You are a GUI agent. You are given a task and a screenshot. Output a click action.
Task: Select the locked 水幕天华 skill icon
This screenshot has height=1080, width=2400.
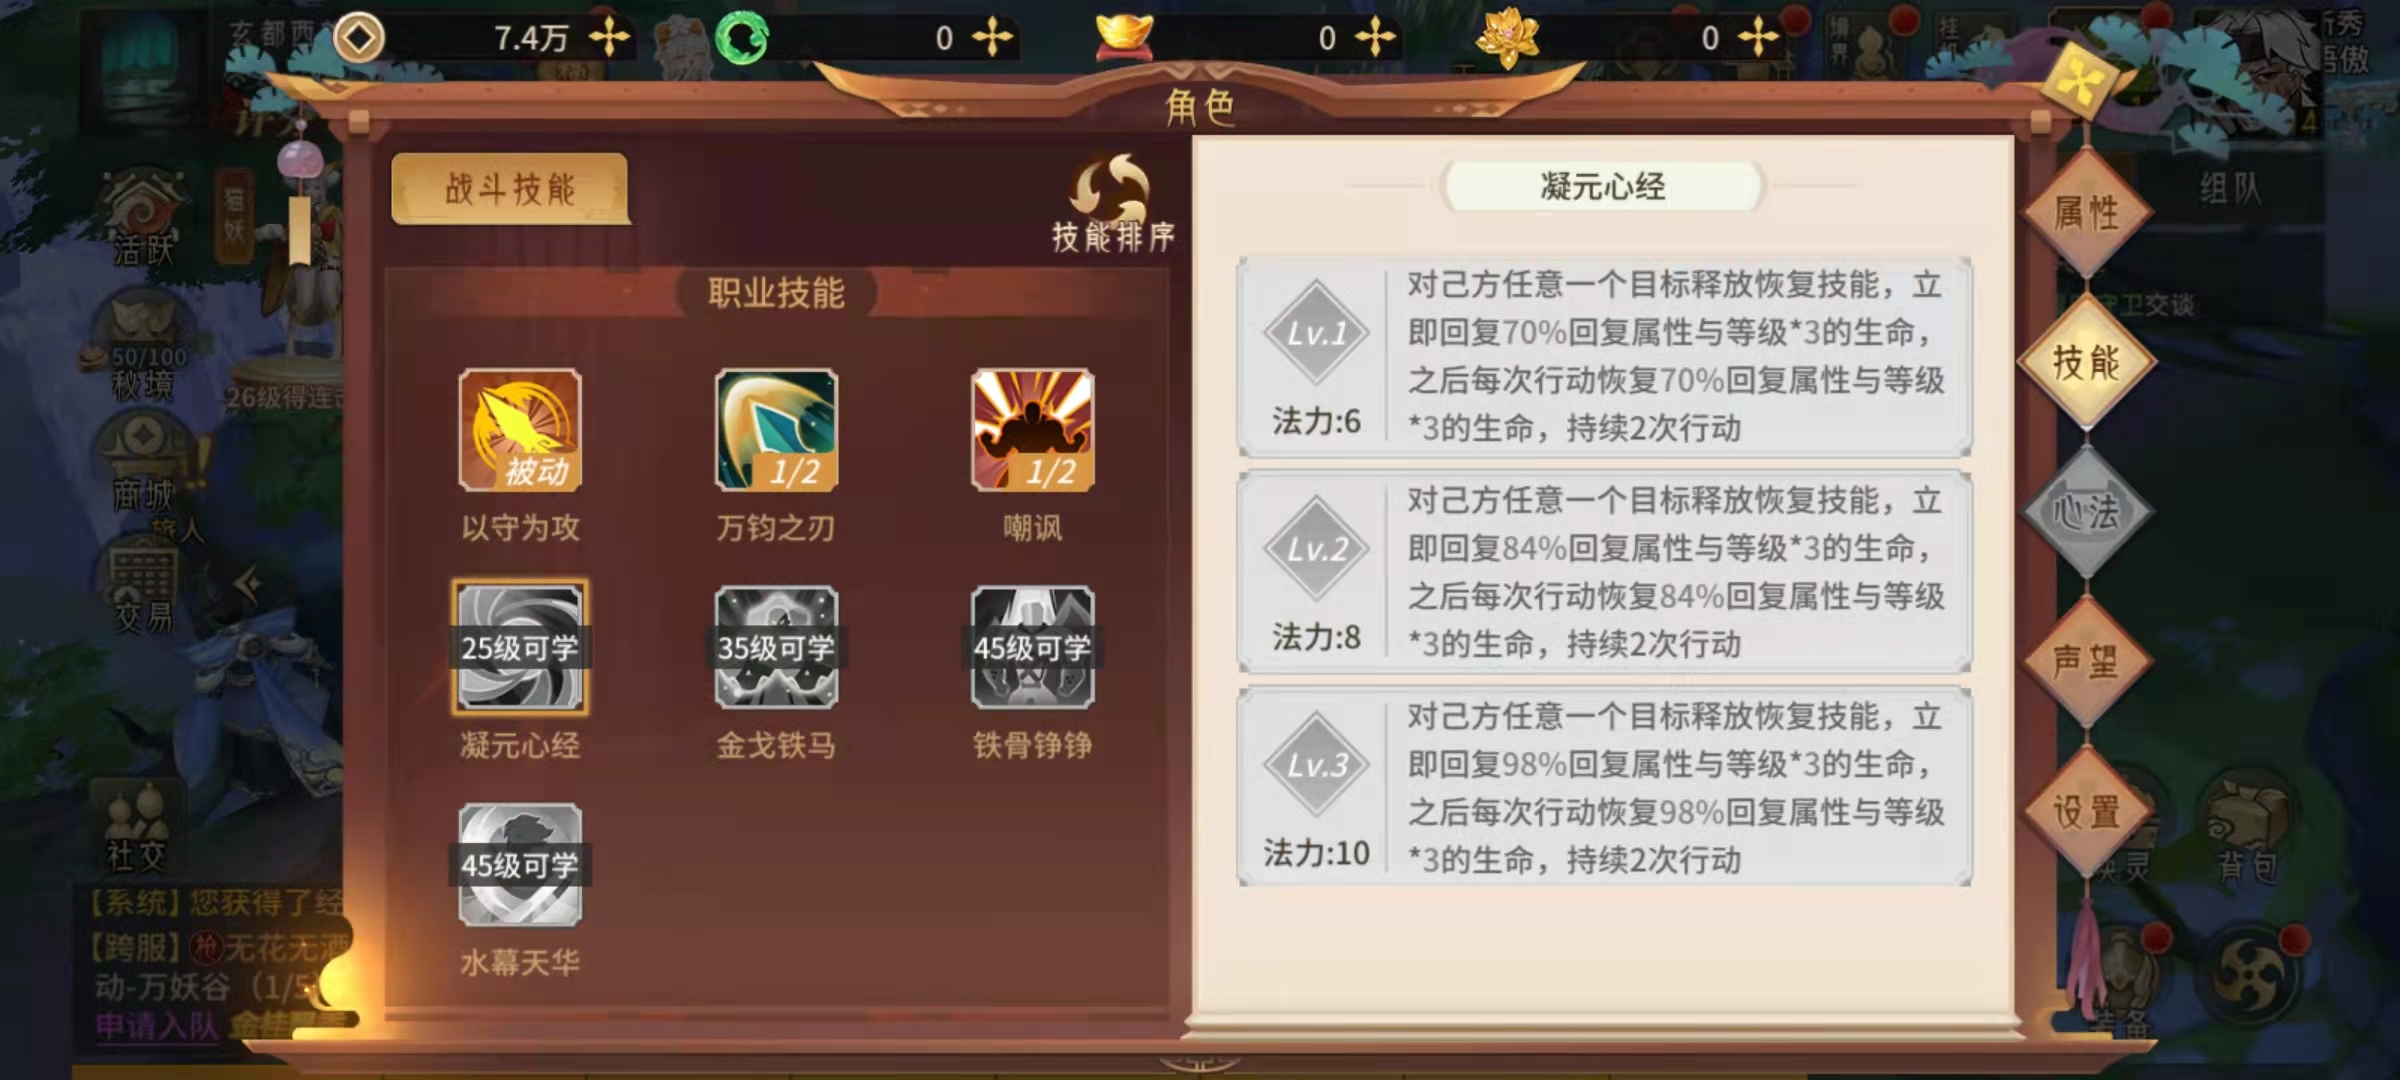520,865
